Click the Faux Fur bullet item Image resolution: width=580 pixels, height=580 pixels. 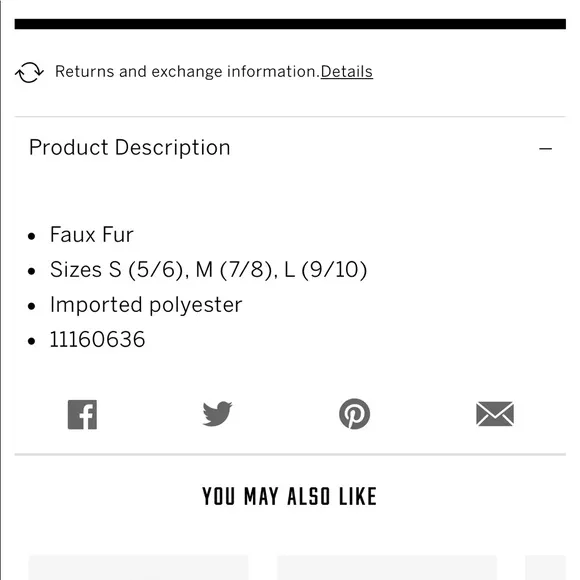[91, 235]
